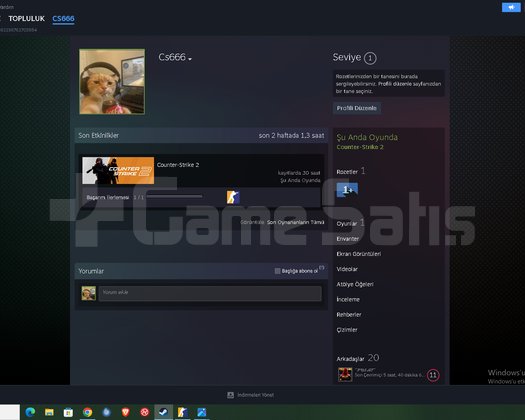The width and height of the screenshot is (525, 420).
Task: Click the blue 1+ community badge icon
Action: [347, 190]
